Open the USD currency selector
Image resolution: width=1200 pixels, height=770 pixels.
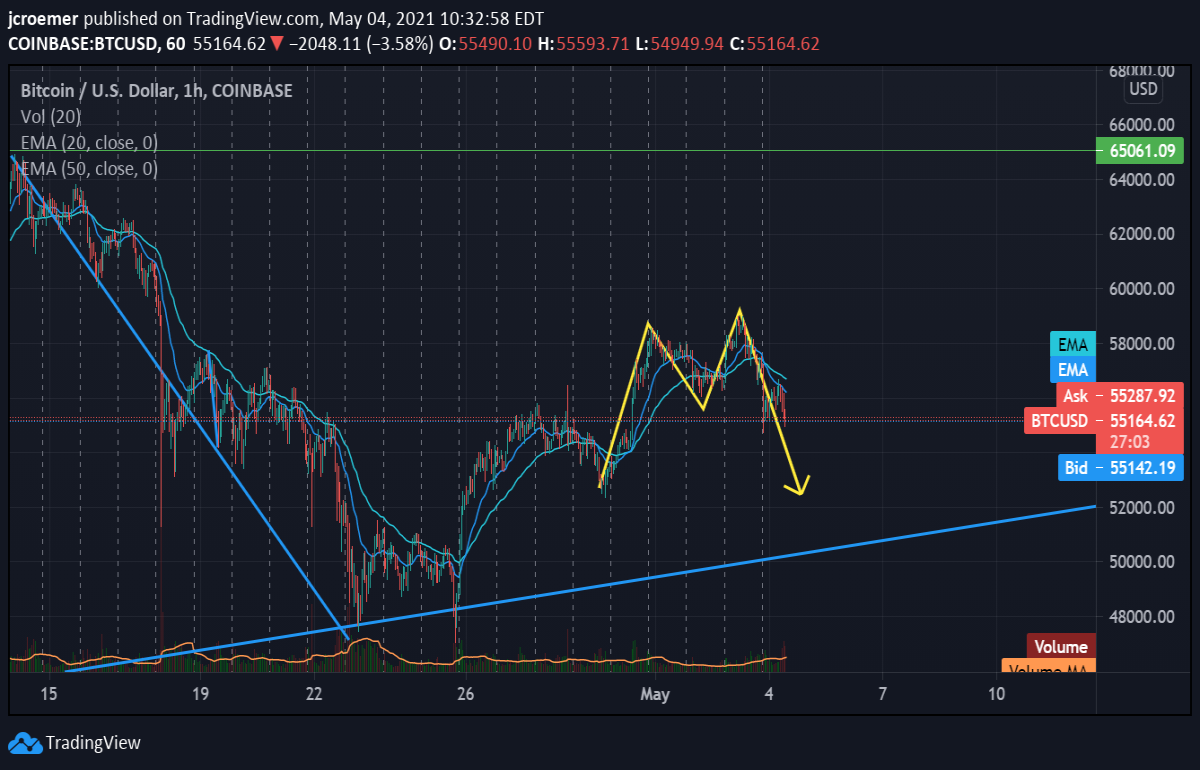(x=1143, y=90)
